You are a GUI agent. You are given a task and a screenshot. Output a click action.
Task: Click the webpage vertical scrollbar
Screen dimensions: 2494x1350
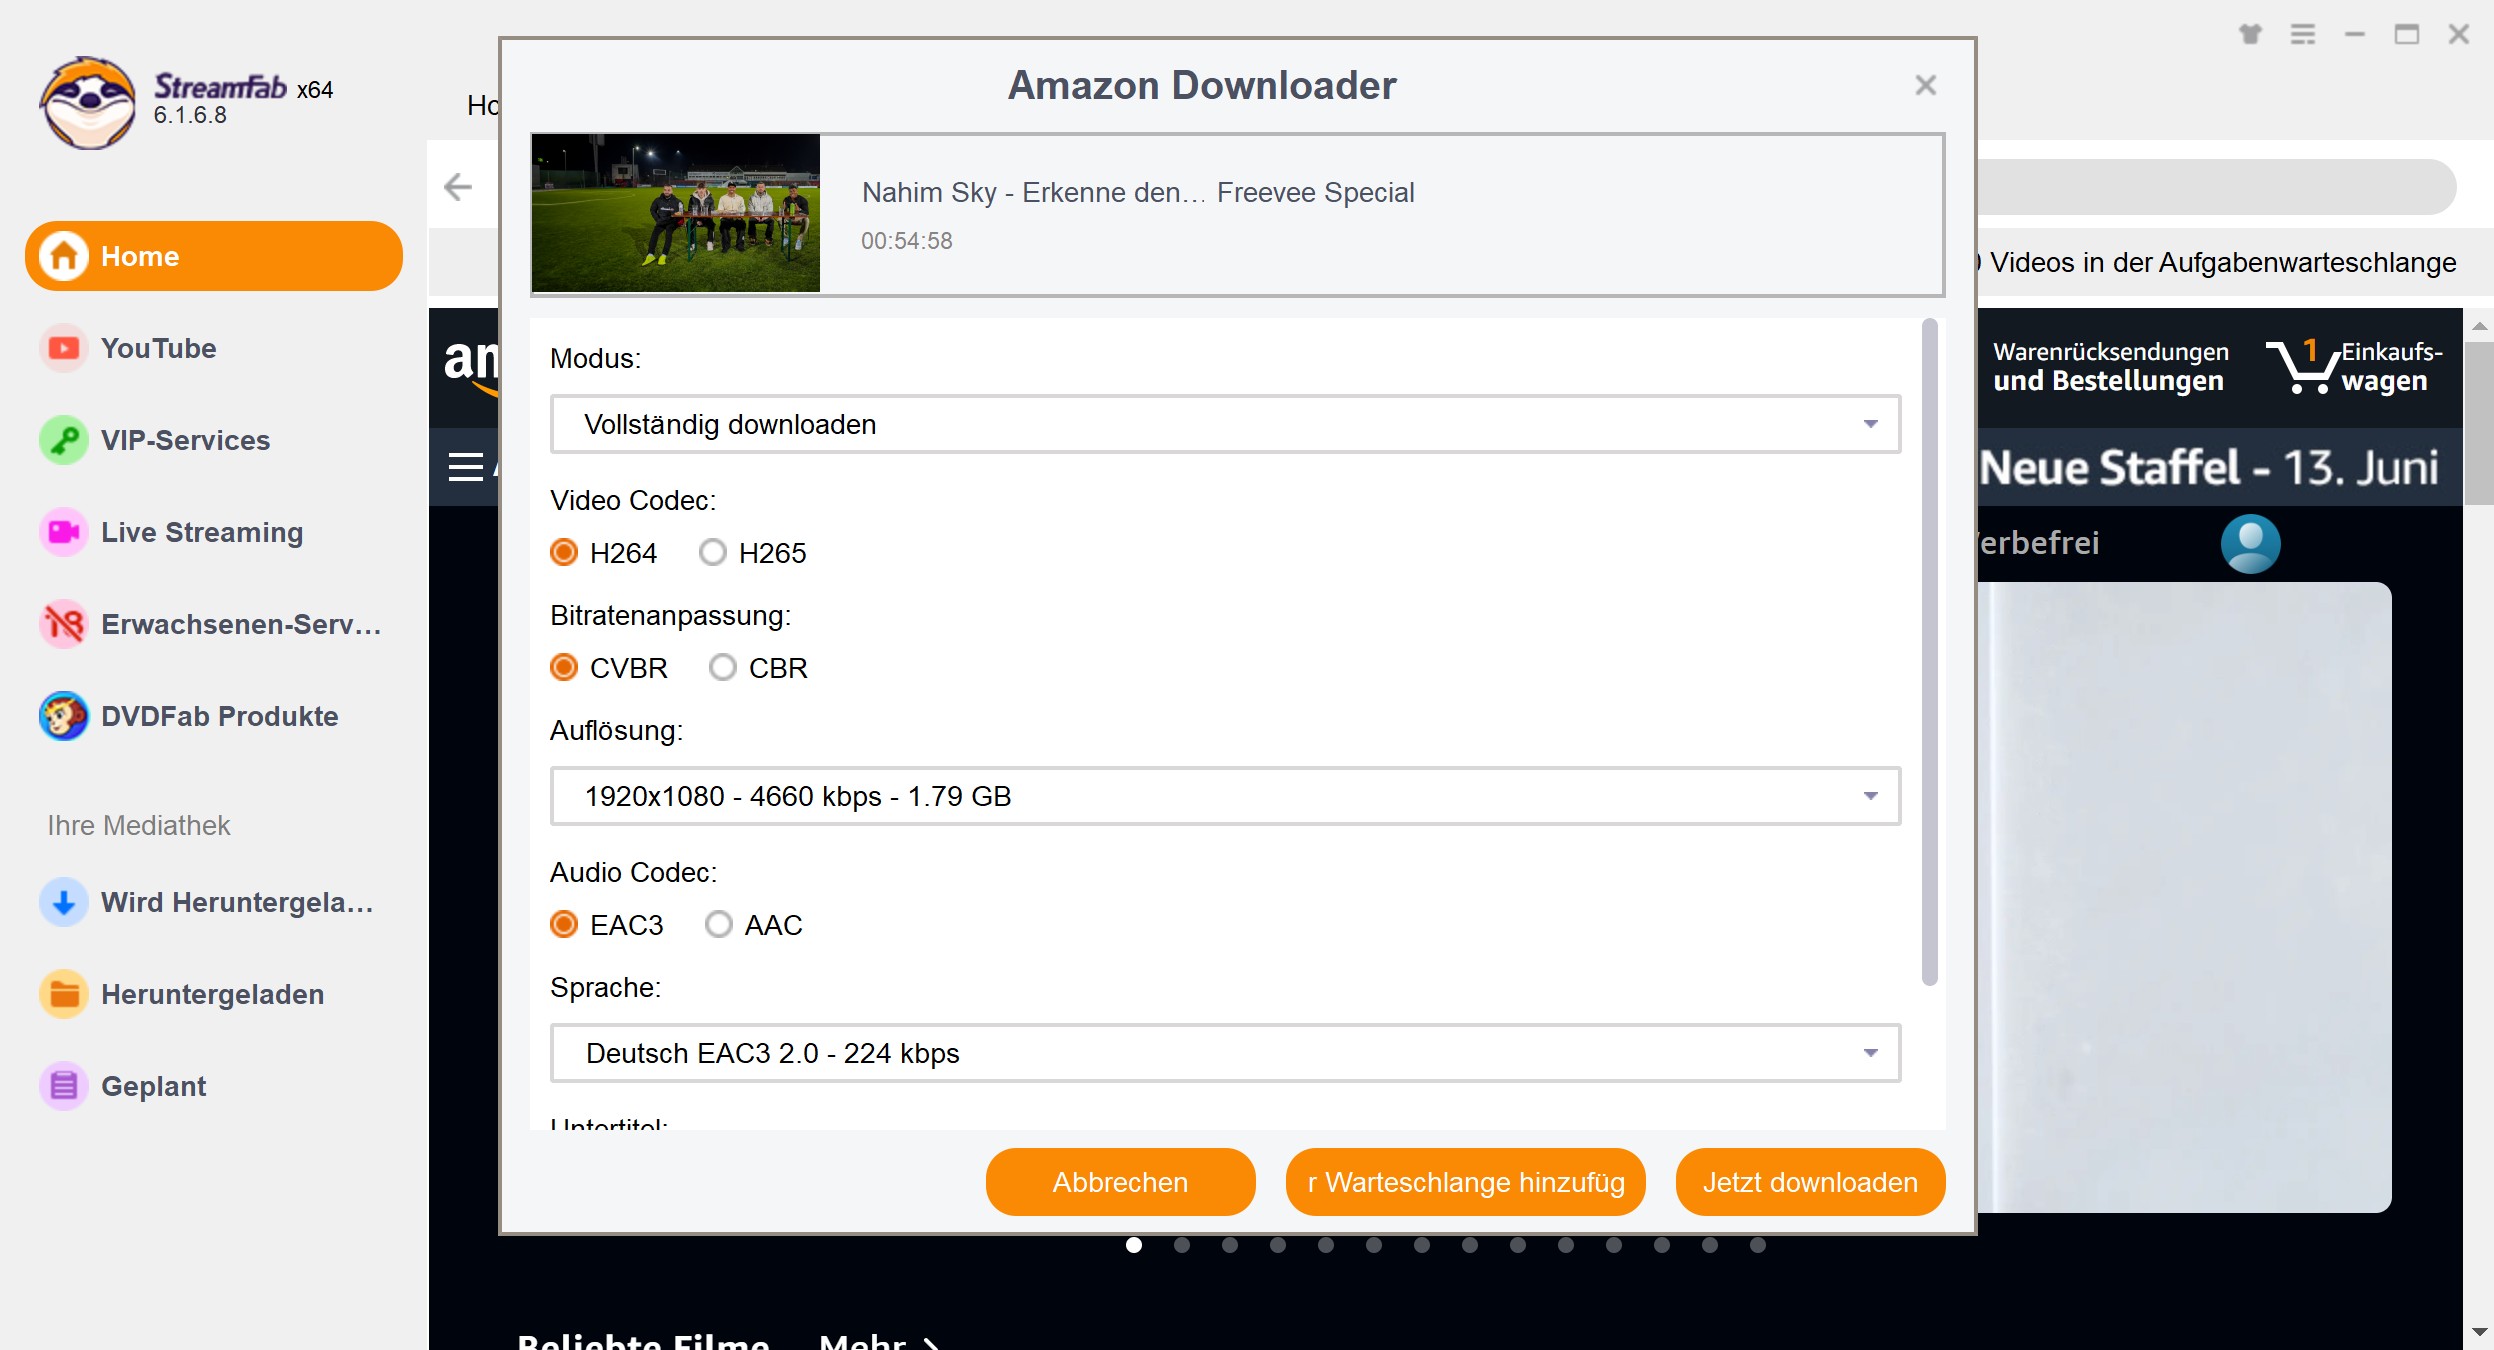(2479, 424)
